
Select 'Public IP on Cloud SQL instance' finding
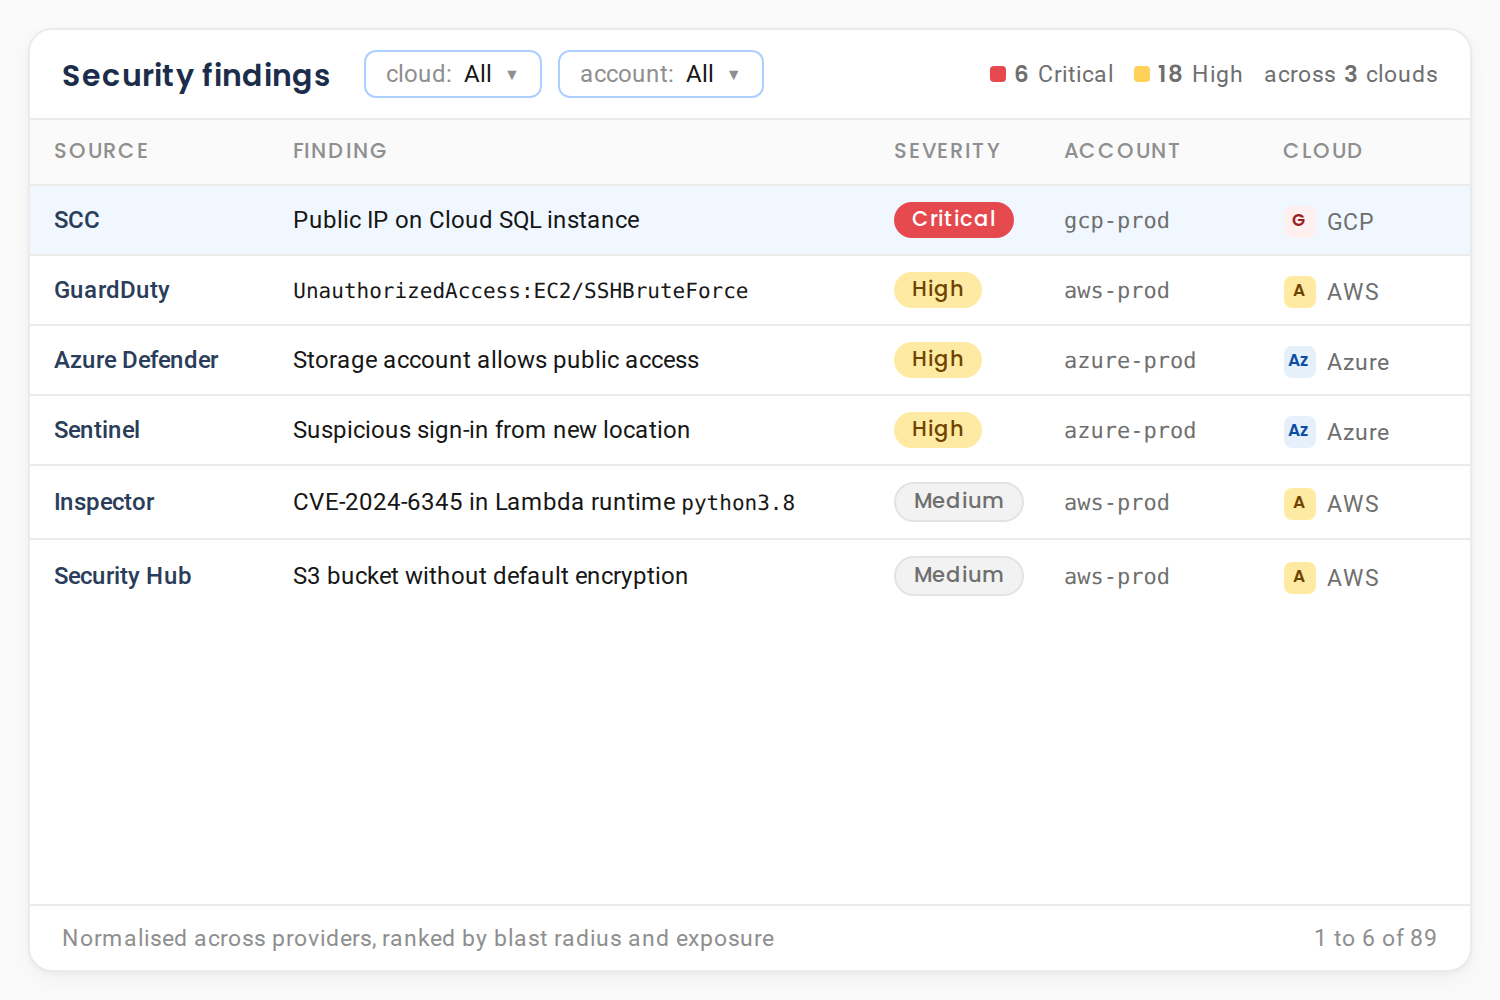tap(466, 220)
